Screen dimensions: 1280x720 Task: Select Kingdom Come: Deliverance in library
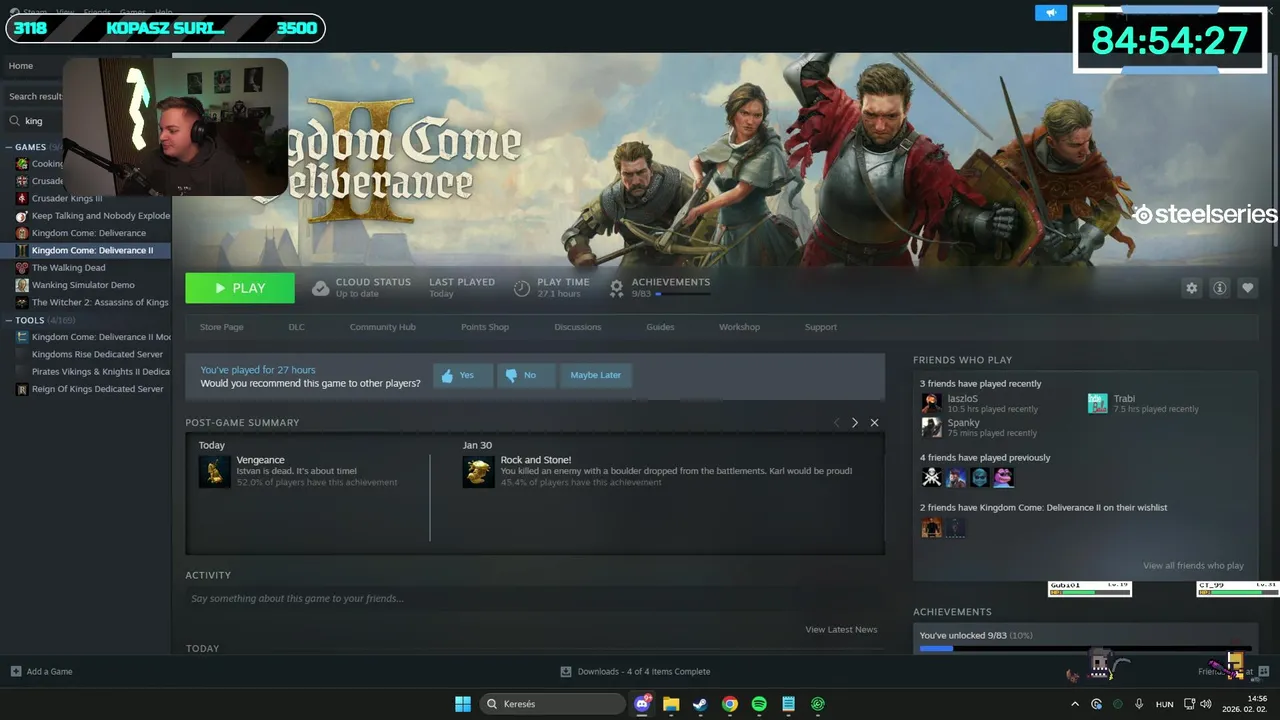click(88, 233)
